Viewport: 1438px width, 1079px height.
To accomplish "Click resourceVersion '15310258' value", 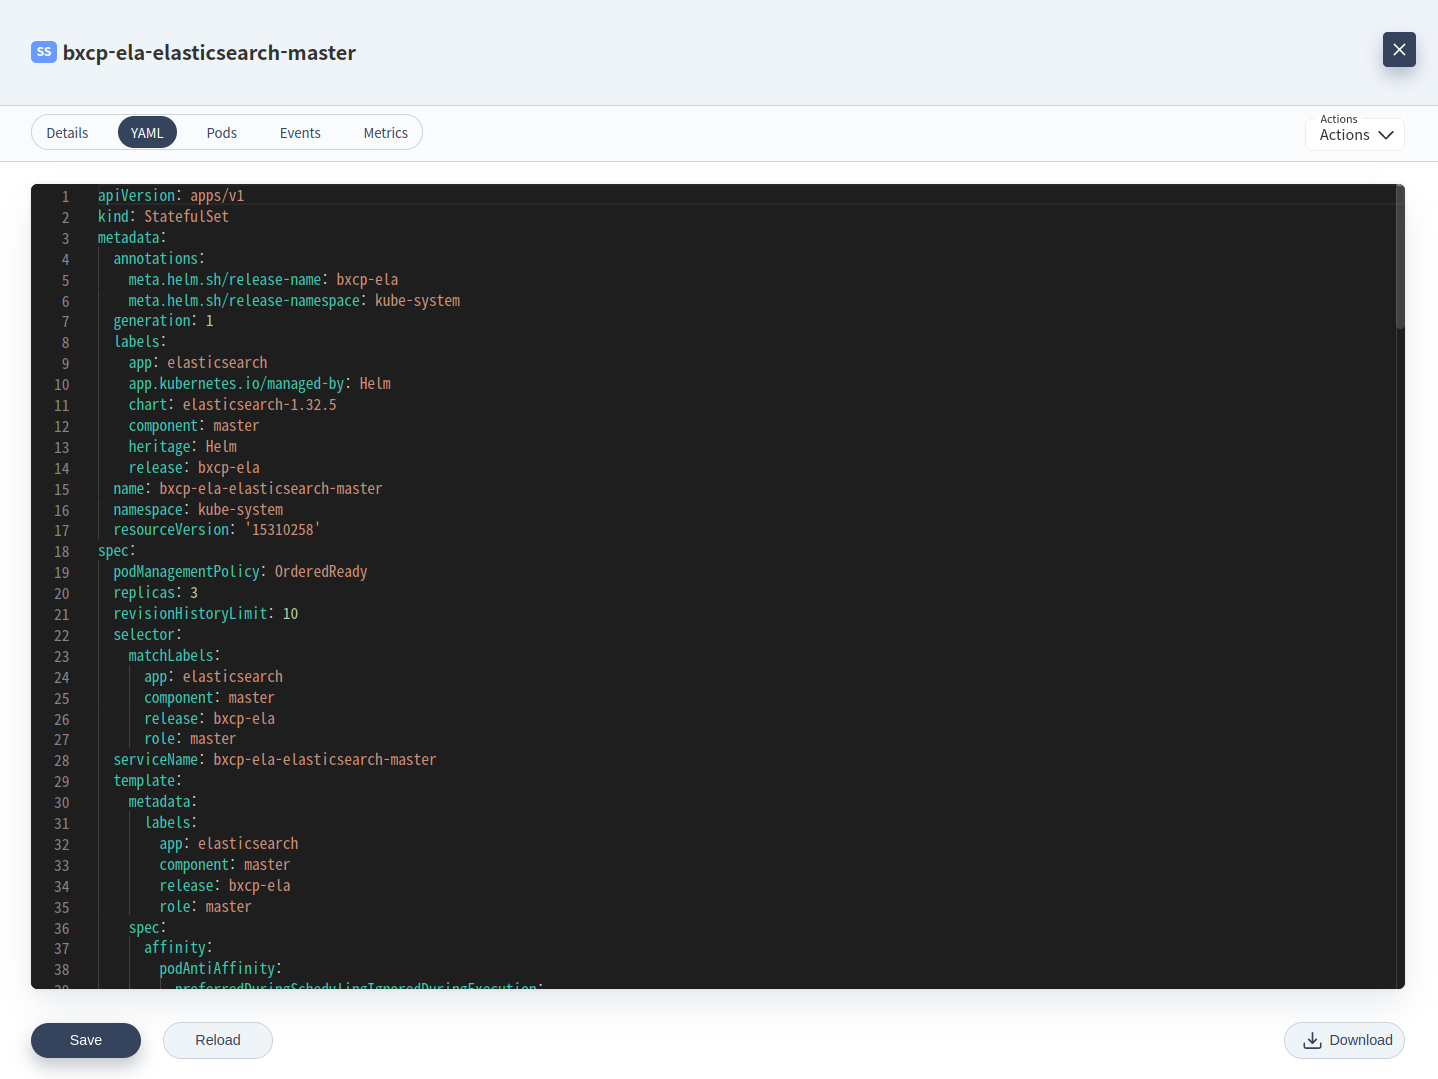I will 283,530.
